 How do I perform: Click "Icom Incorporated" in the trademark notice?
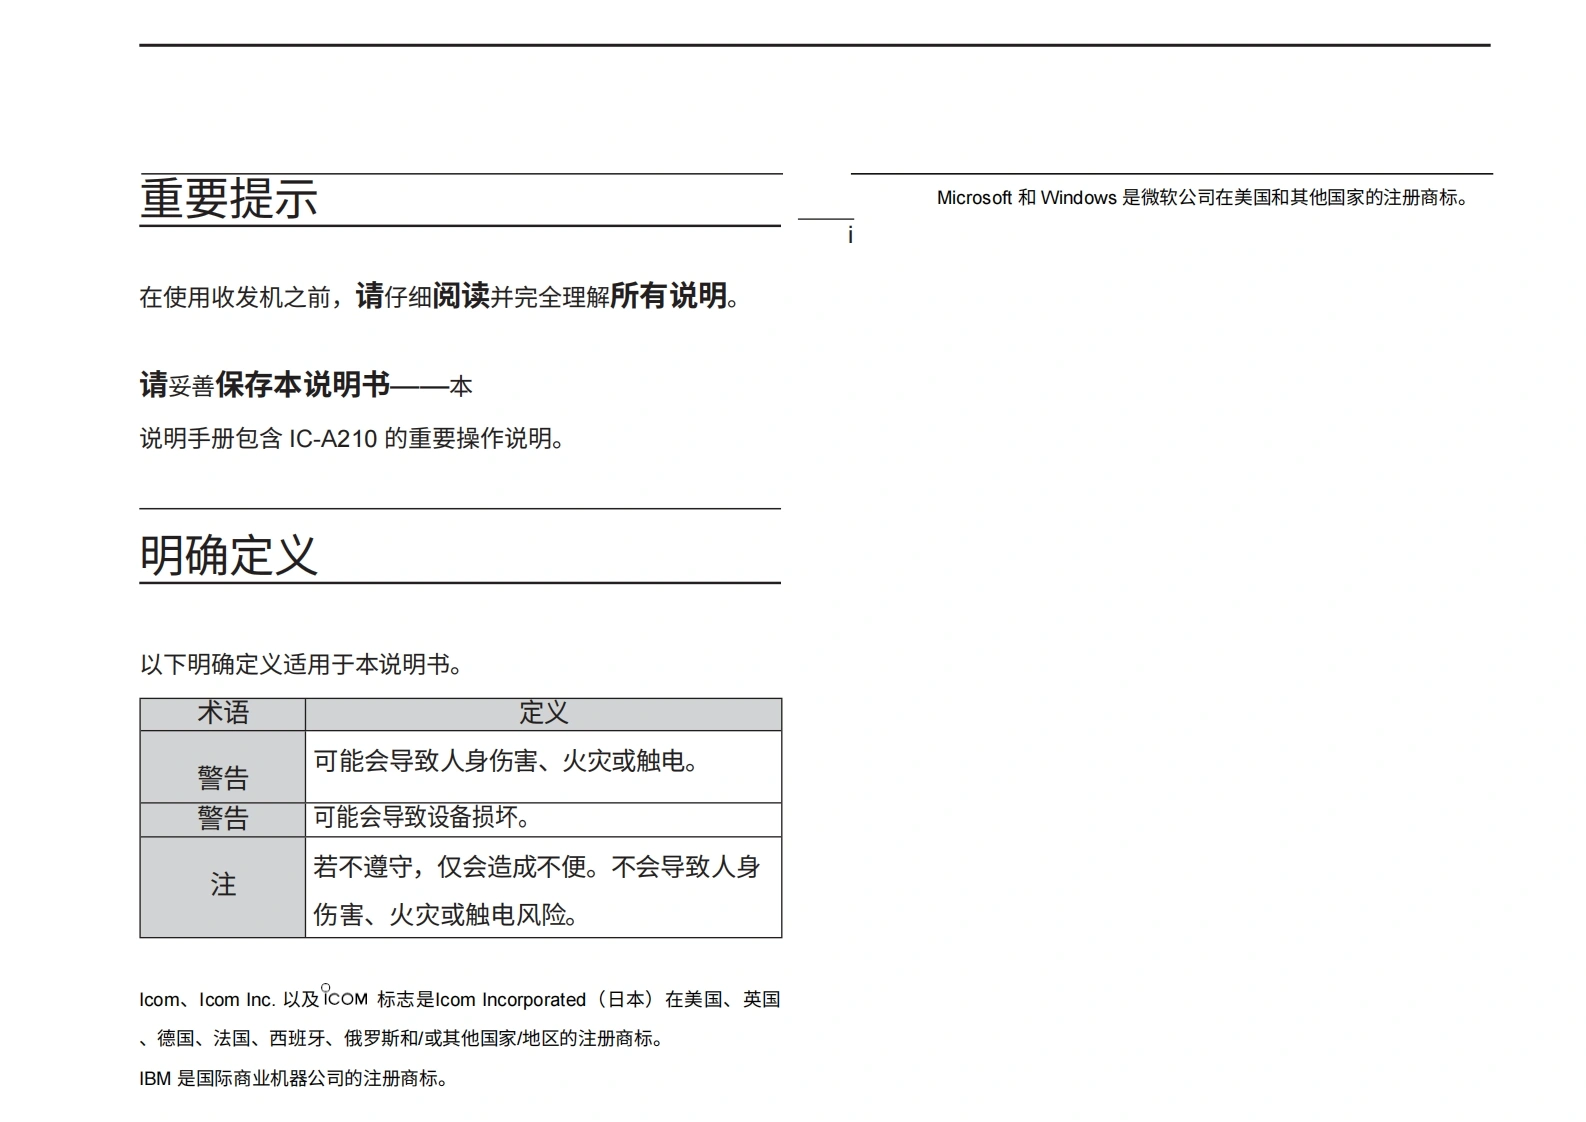tap(510, 1000)
